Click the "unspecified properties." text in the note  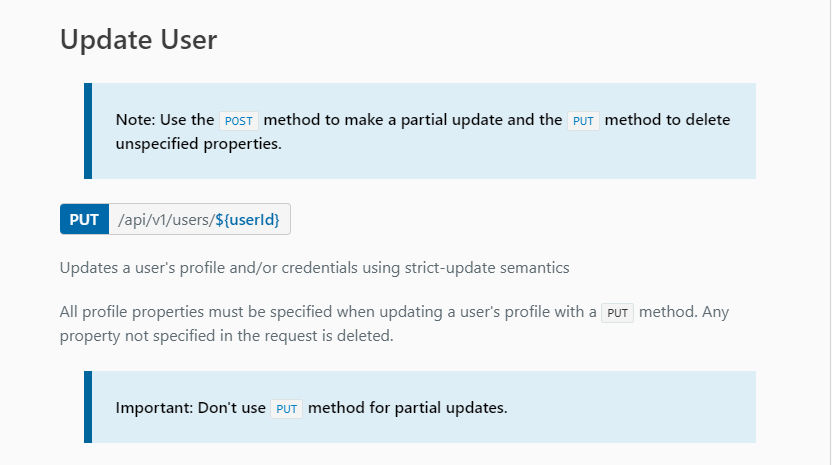pyautogui.click(x=198, y=143)
